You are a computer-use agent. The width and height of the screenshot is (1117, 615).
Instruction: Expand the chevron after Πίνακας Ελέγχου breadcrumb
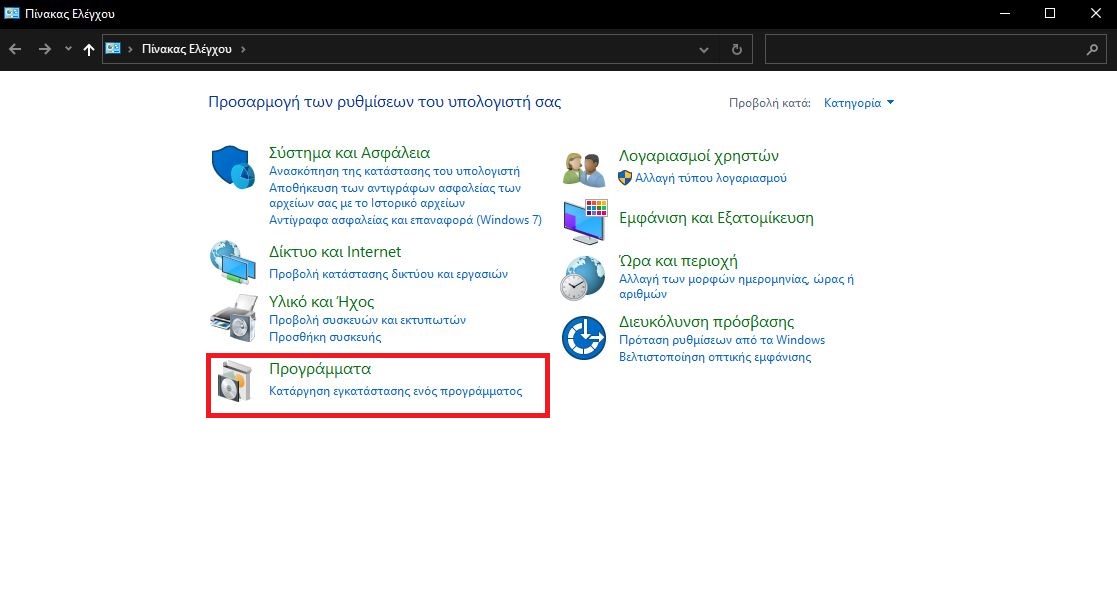tap(243, 49)
